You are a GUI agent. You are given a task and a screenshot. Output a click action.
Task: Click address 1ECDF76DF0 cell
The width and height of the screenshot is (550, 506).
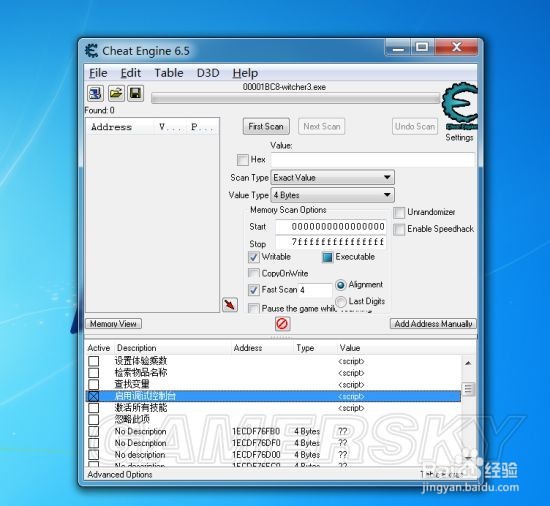coord(256,443)
